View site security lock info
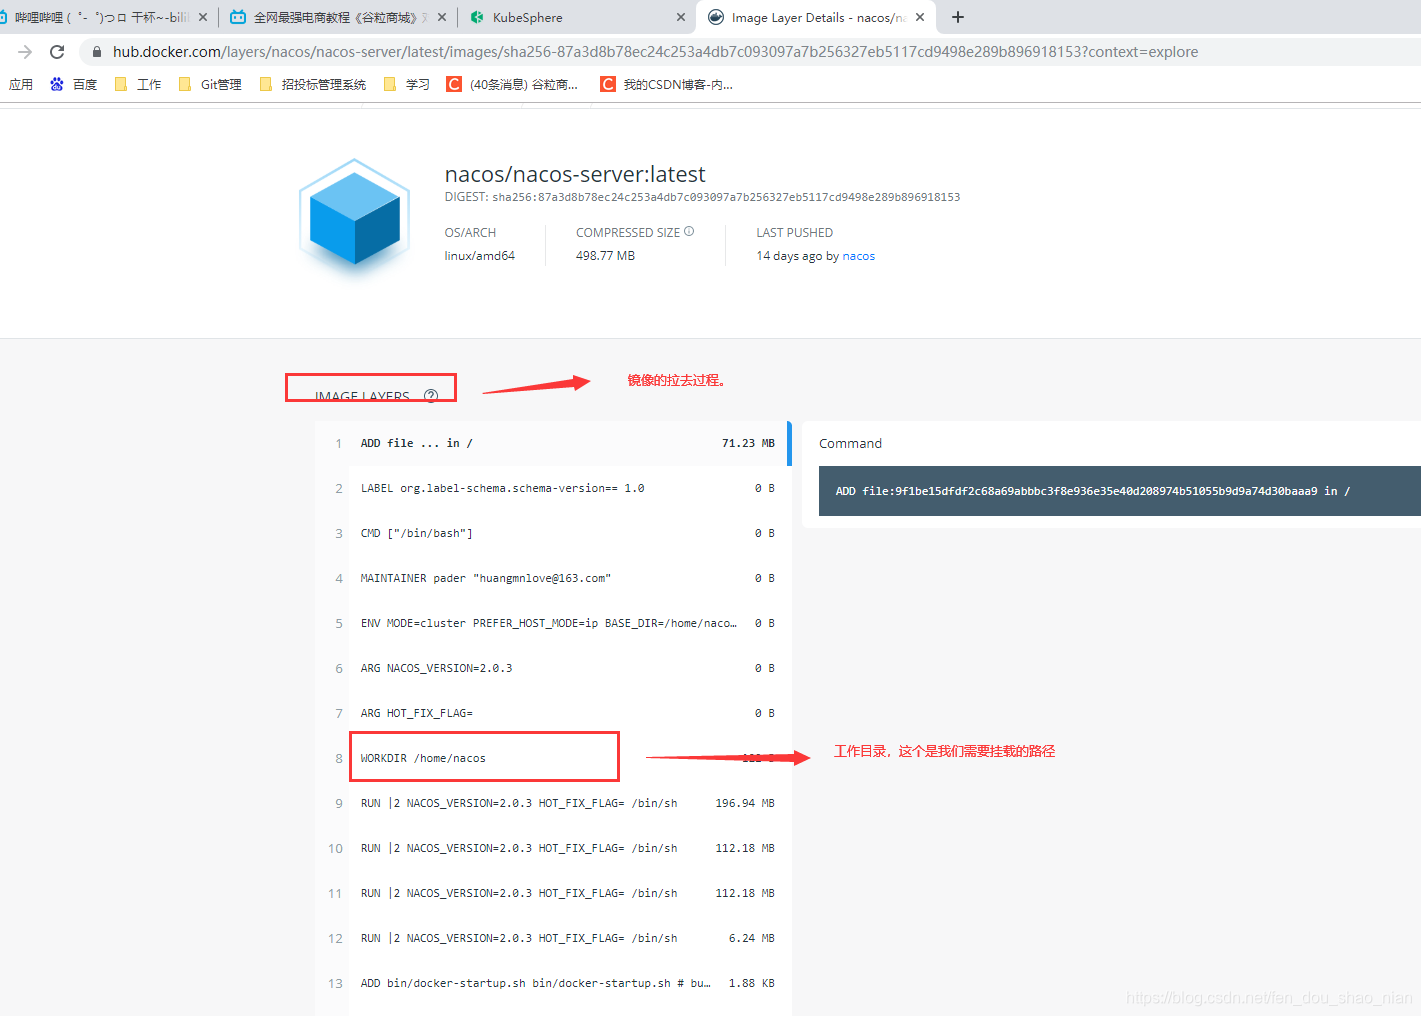This screenshot has width=1421, height=1016. coord(97,52)
